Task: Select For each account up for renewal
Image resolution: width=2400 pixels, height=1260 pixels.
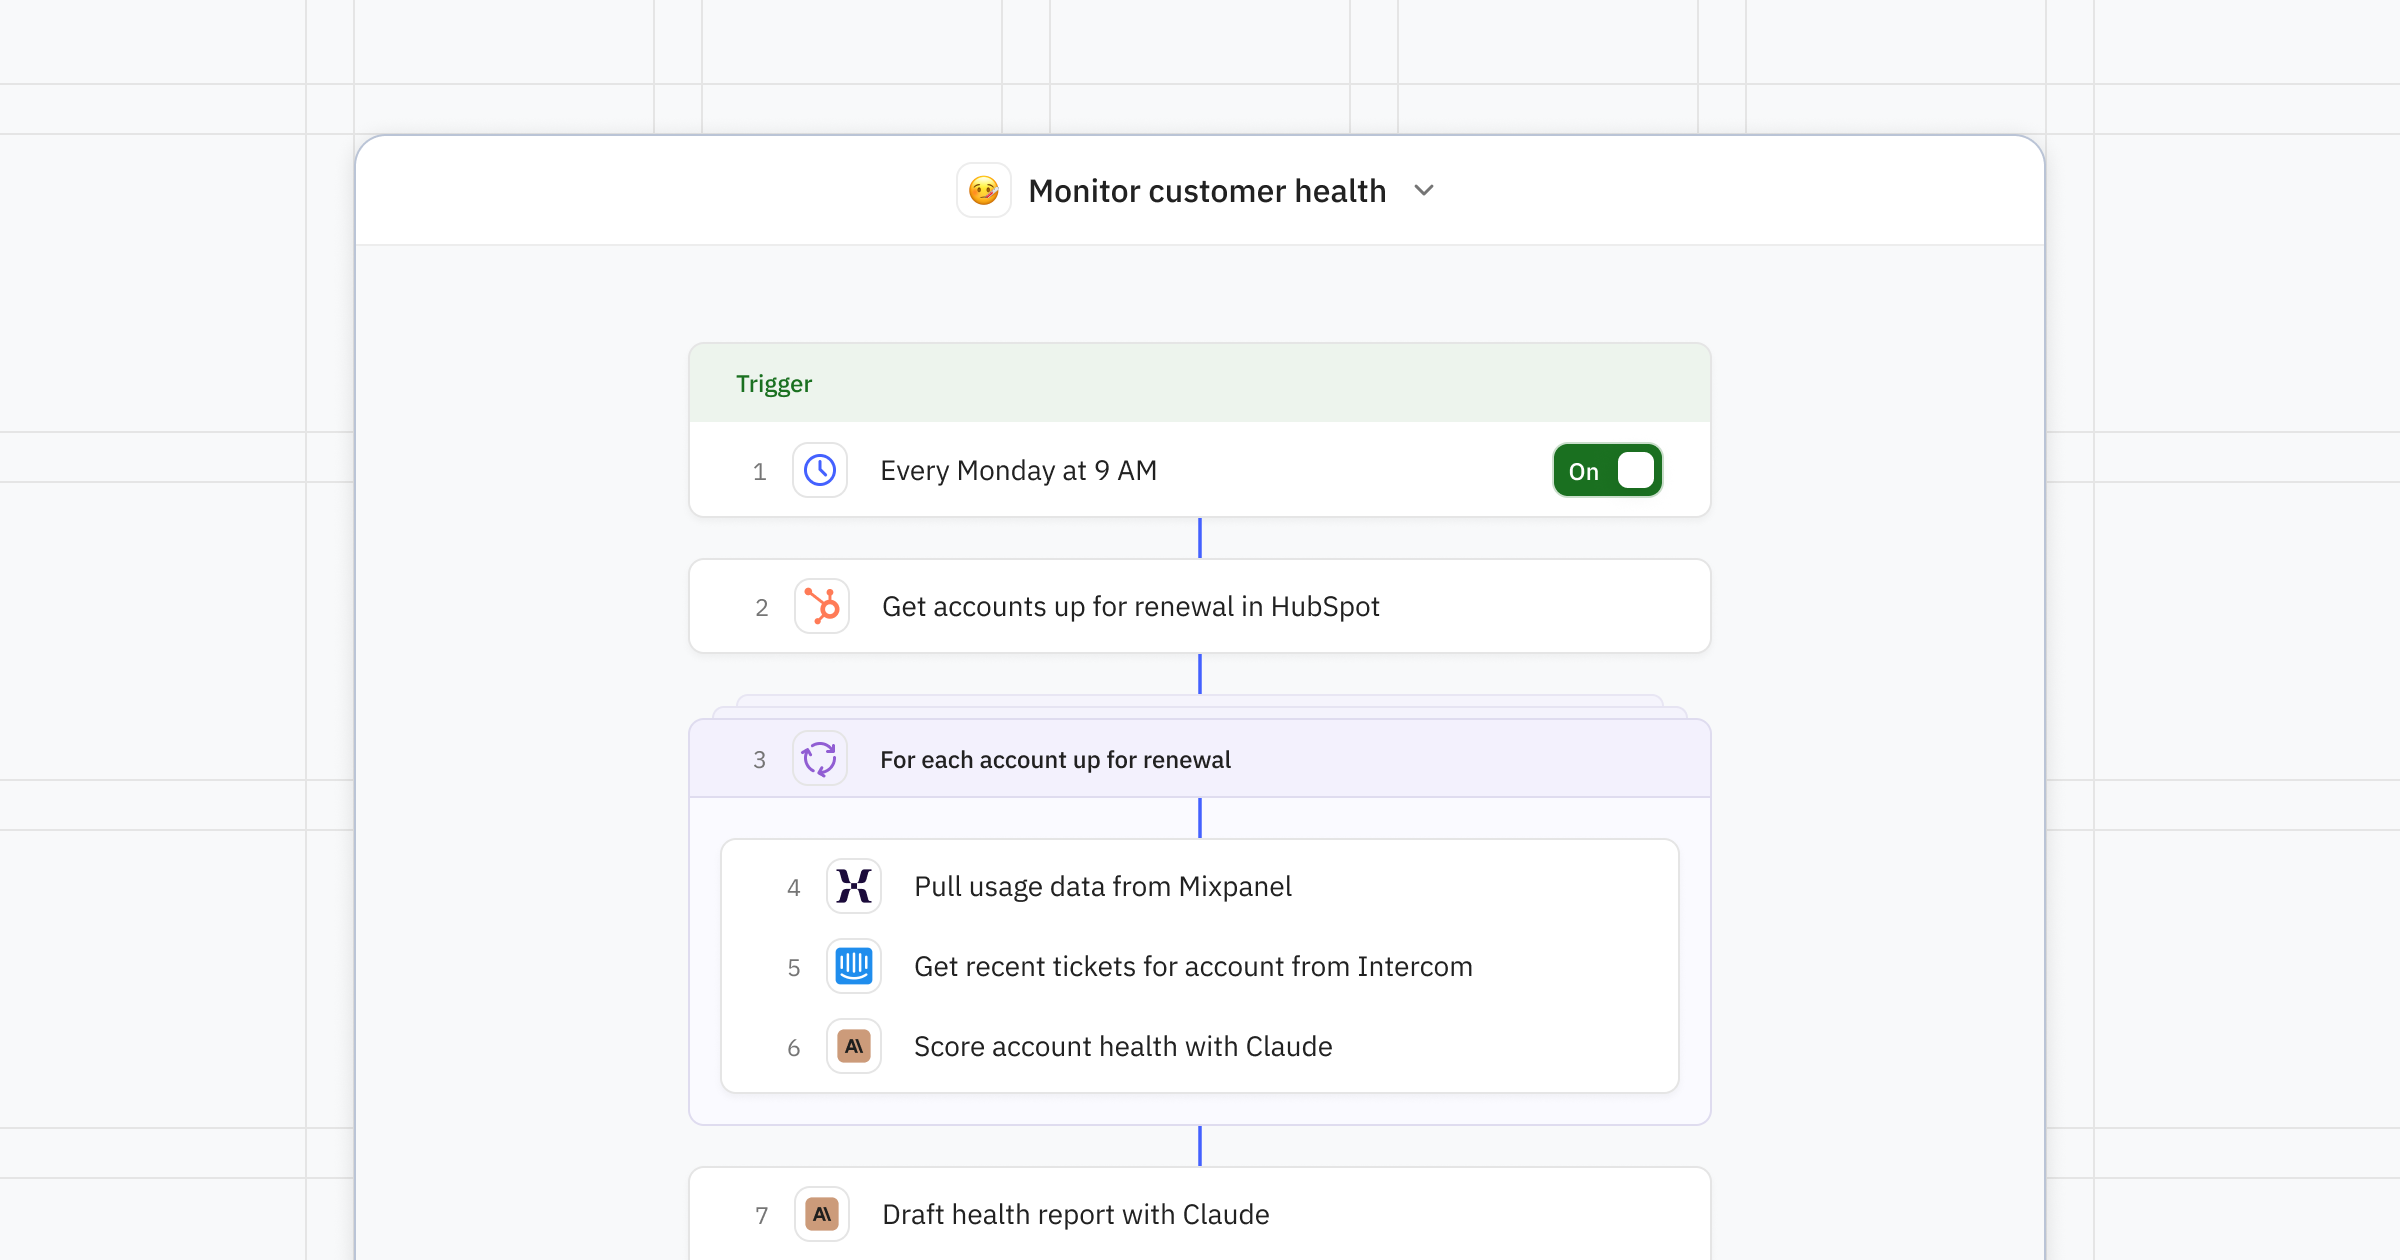Action: 1200,759
